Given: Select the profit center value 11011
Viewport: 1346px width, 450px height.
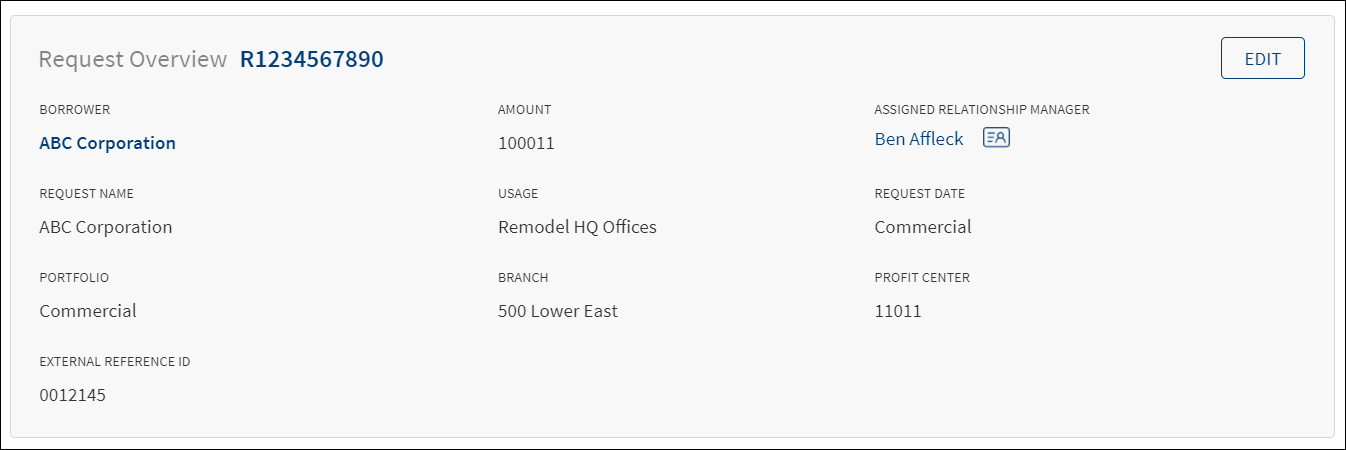Looking at the screenshot, I should [x=898, y=311].
